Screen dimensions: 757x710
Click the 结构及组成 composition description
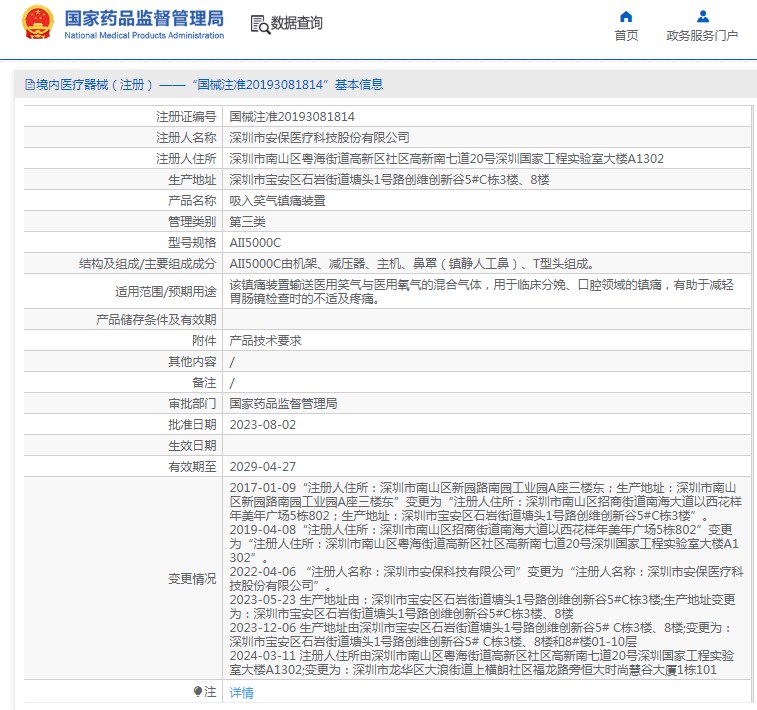click(x=412, y=264)
